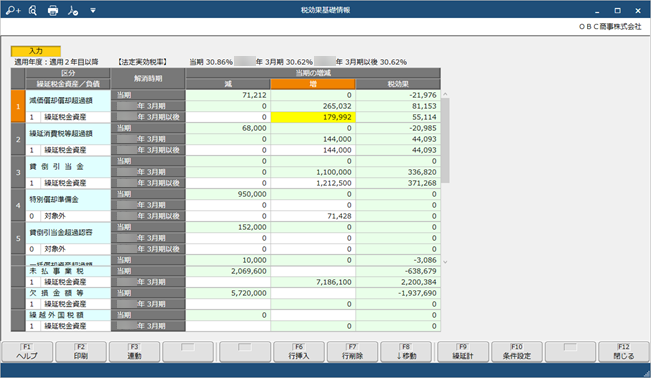
Task: Click the F2 印刷 button
Action: coord(81,351)
